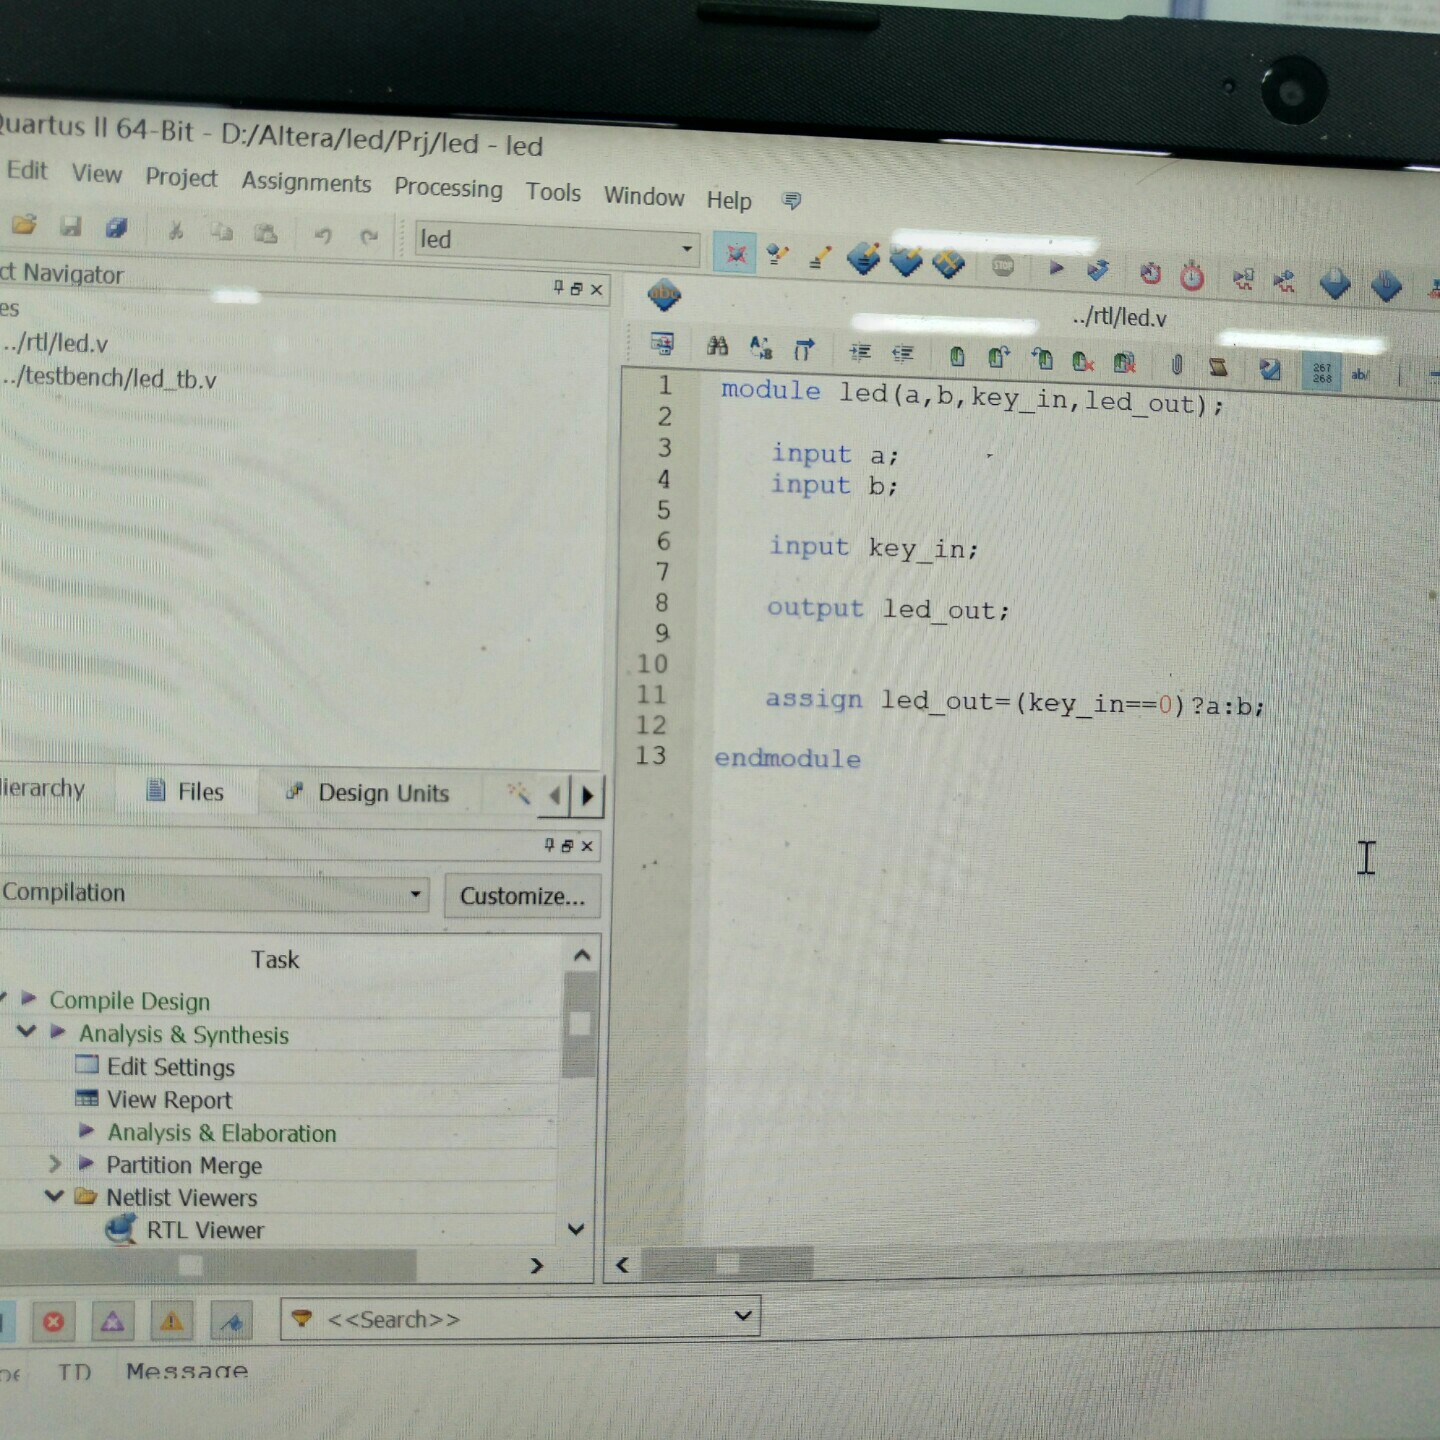This screenshot has height=1440, width=1440.
Task: Click the editor horizontal scrollbar thumb
Action: 727,1263
